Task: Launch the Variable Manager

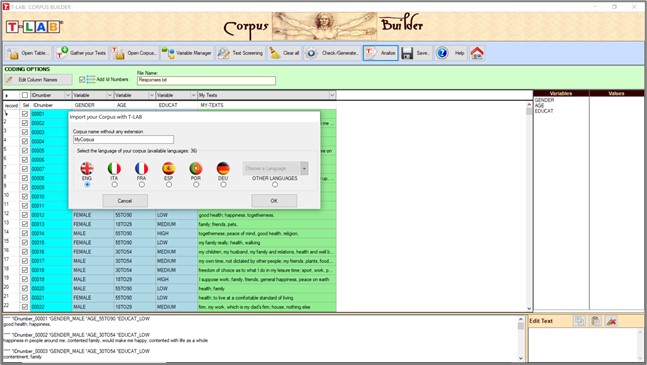Action: pyautogui.click(x=187, y=53)
